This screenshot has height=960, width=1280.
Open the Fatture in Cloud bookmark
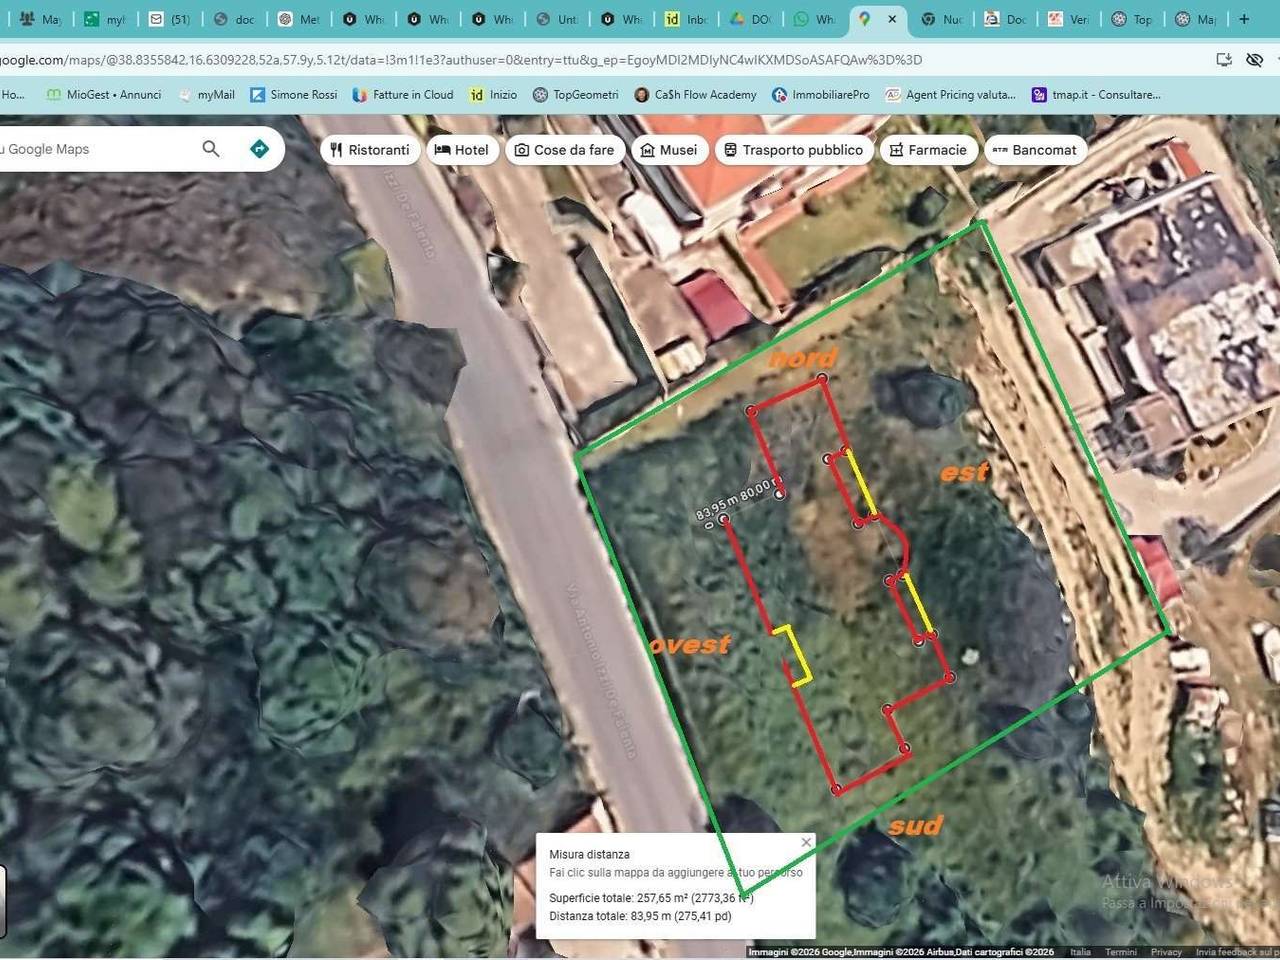tap(403, 95)
